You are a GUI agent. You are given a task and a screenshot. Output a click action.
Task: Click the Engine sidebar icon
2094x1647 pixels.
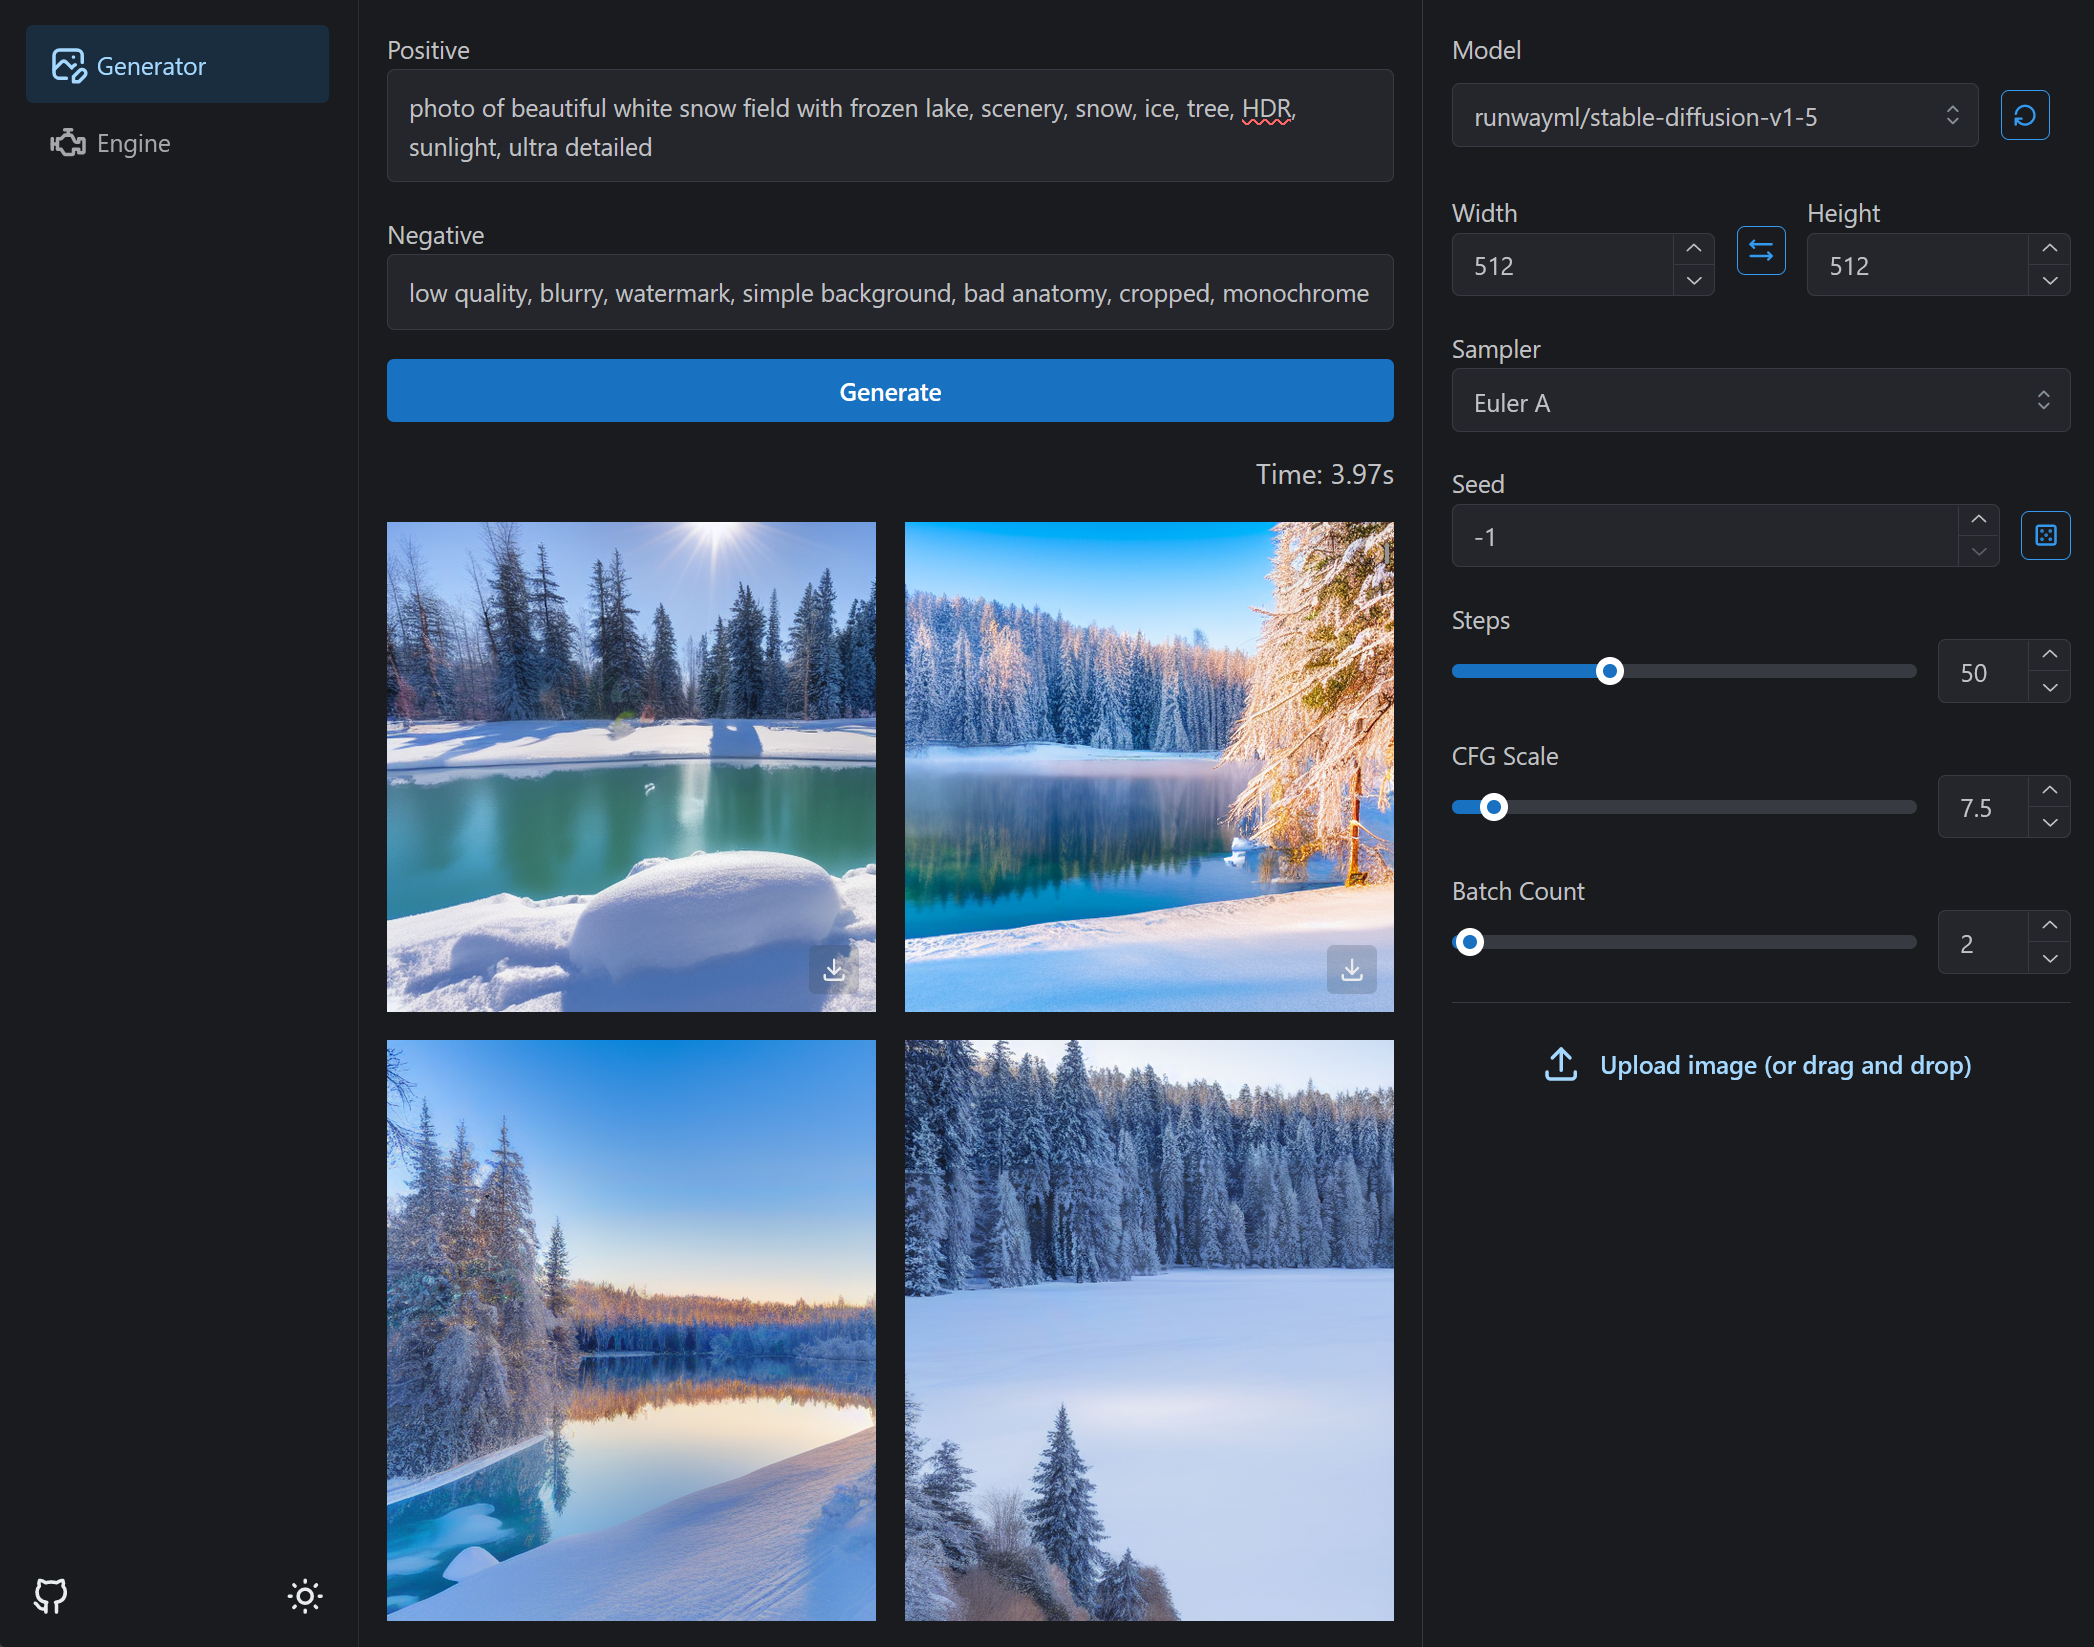click(68, 143)
